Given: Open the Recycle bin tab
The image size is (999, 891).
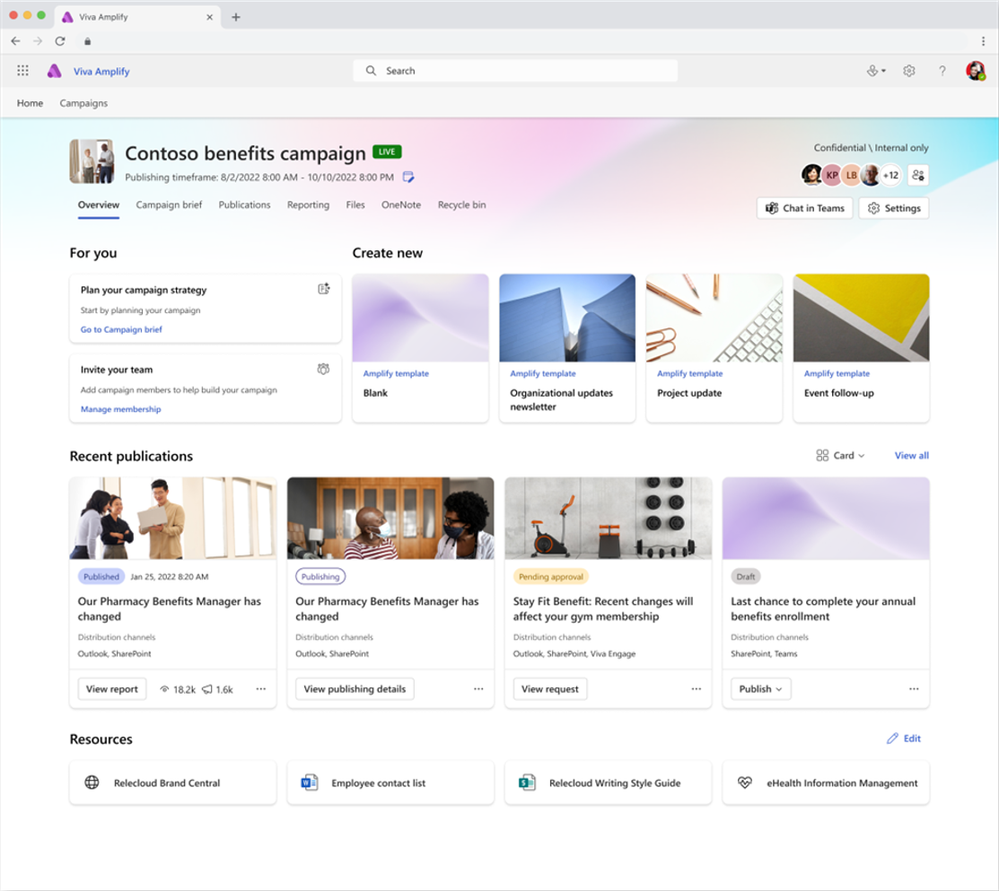Looking at the screenshot, I should click(462, 205).
